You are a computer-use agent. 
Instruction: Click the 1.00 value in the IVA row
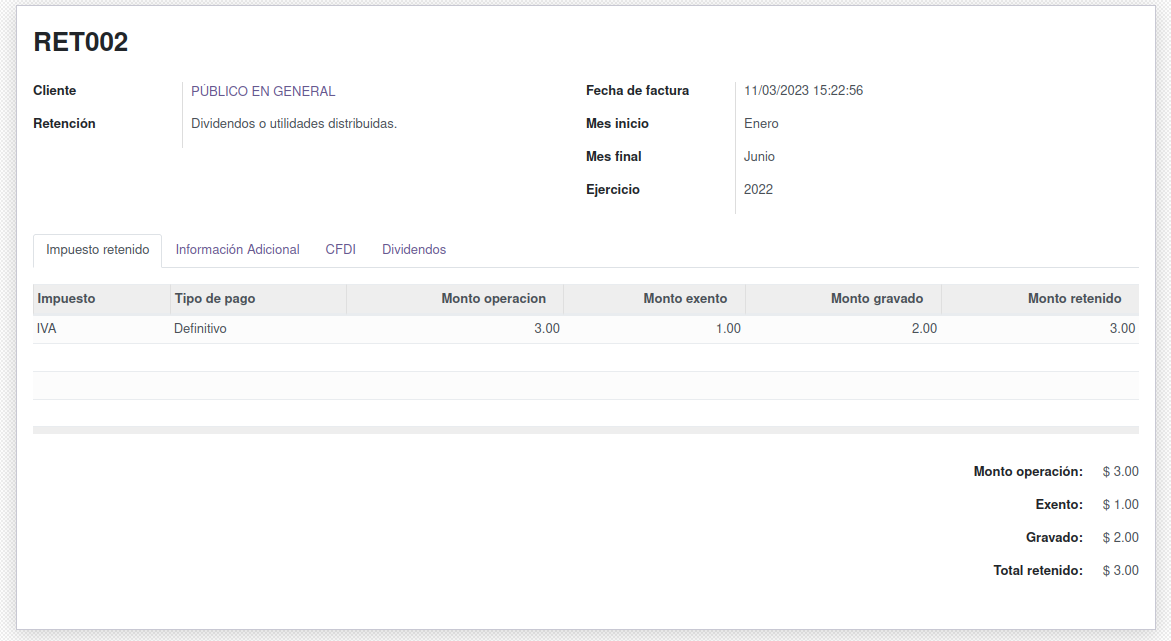click(x=727, y=329)
